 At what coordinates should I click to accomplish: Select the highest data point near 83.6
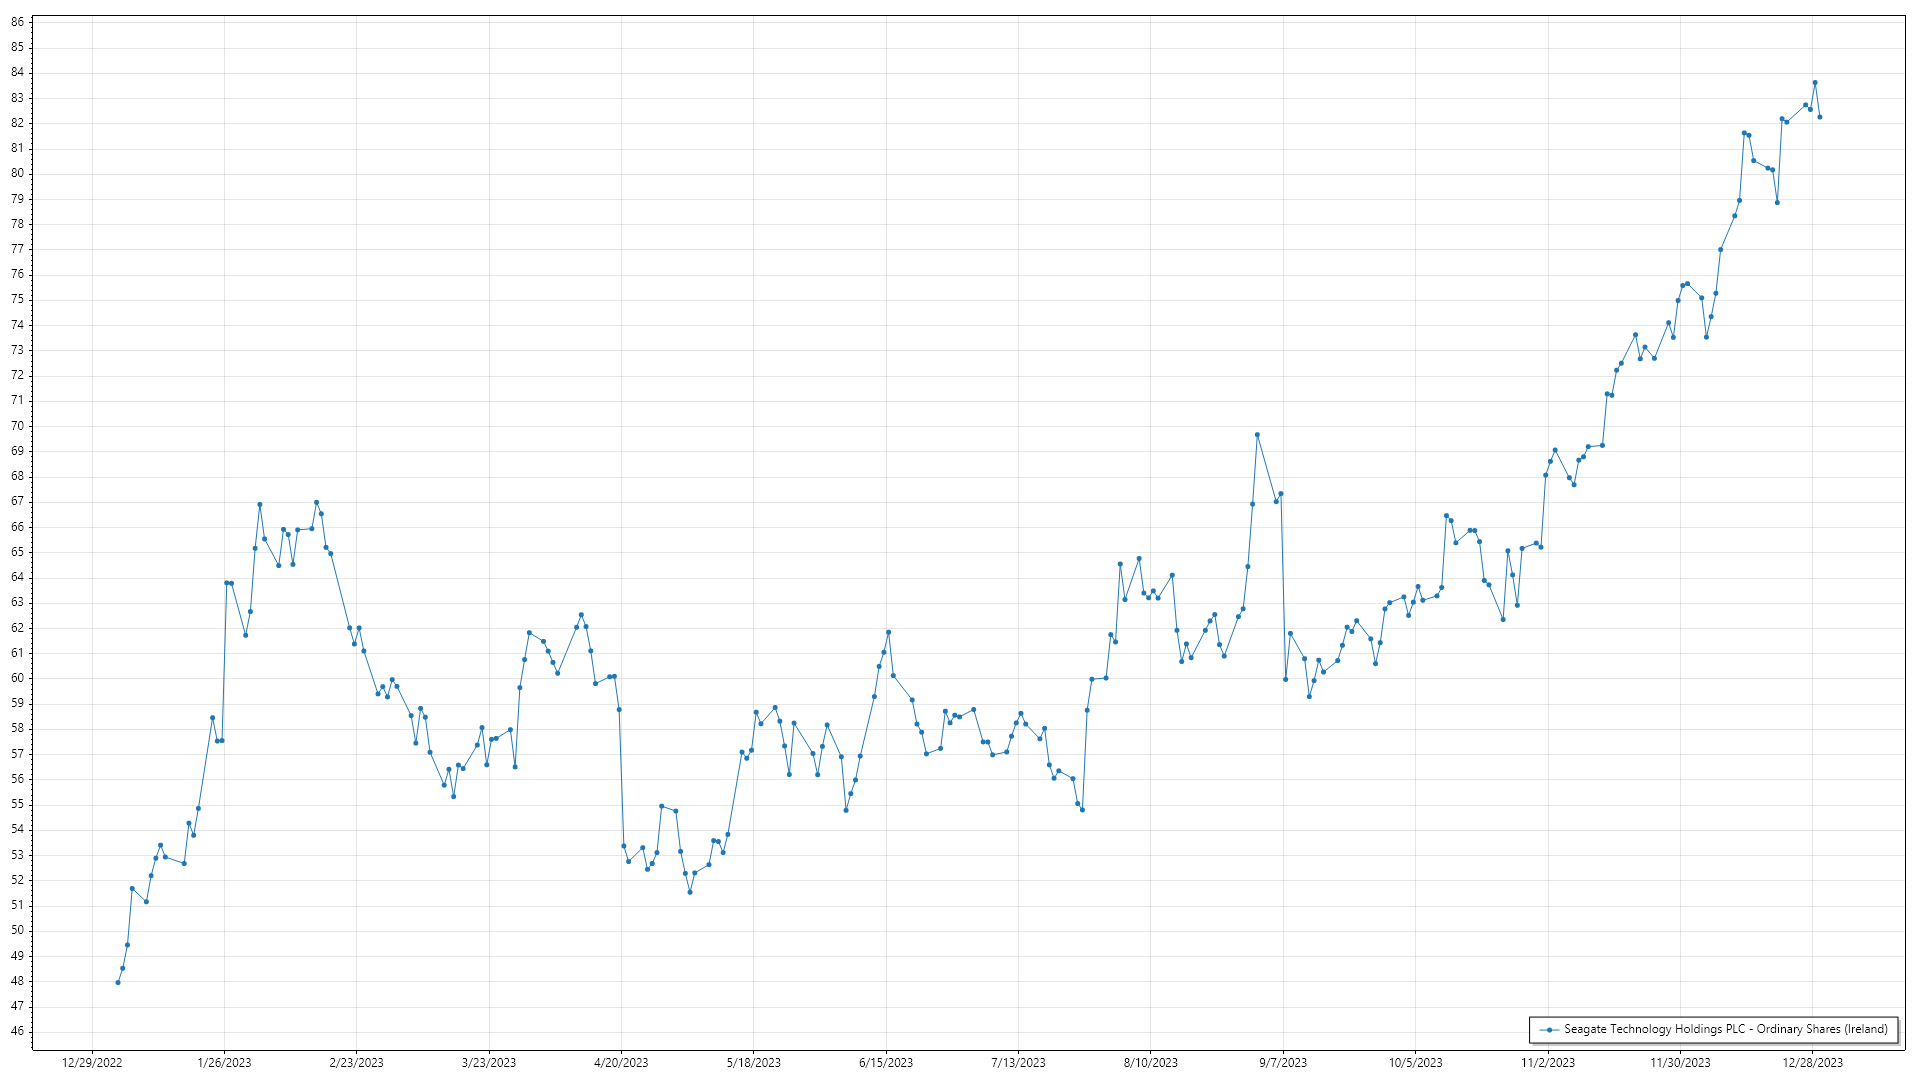(1815, 83)
